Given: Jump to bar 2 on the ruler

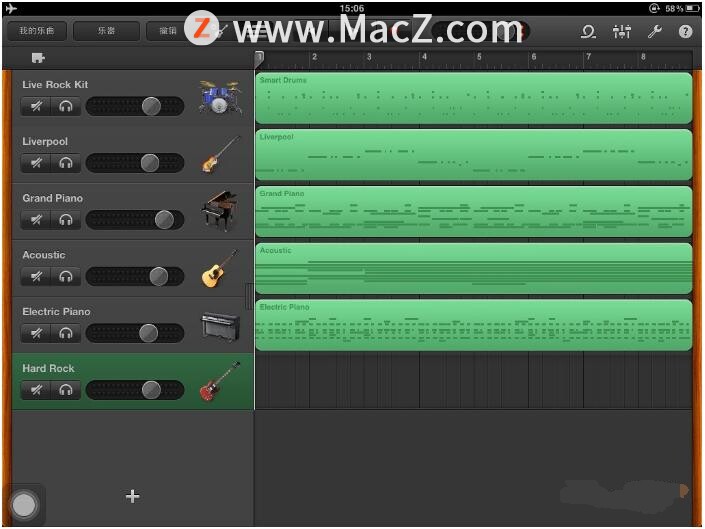Looking at the screenshot, I should coord(314,57).
